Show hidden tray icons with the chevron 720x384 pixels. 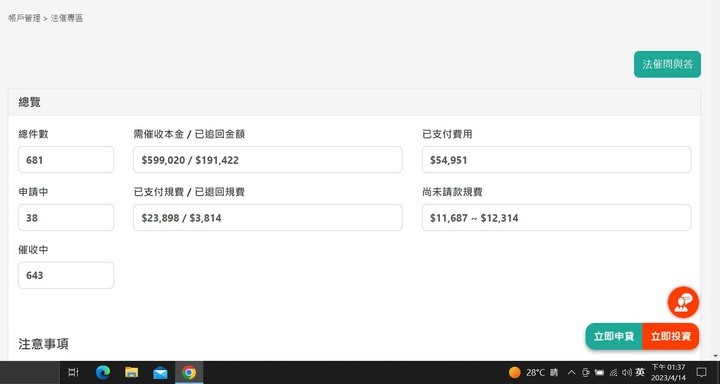[572, 373]
